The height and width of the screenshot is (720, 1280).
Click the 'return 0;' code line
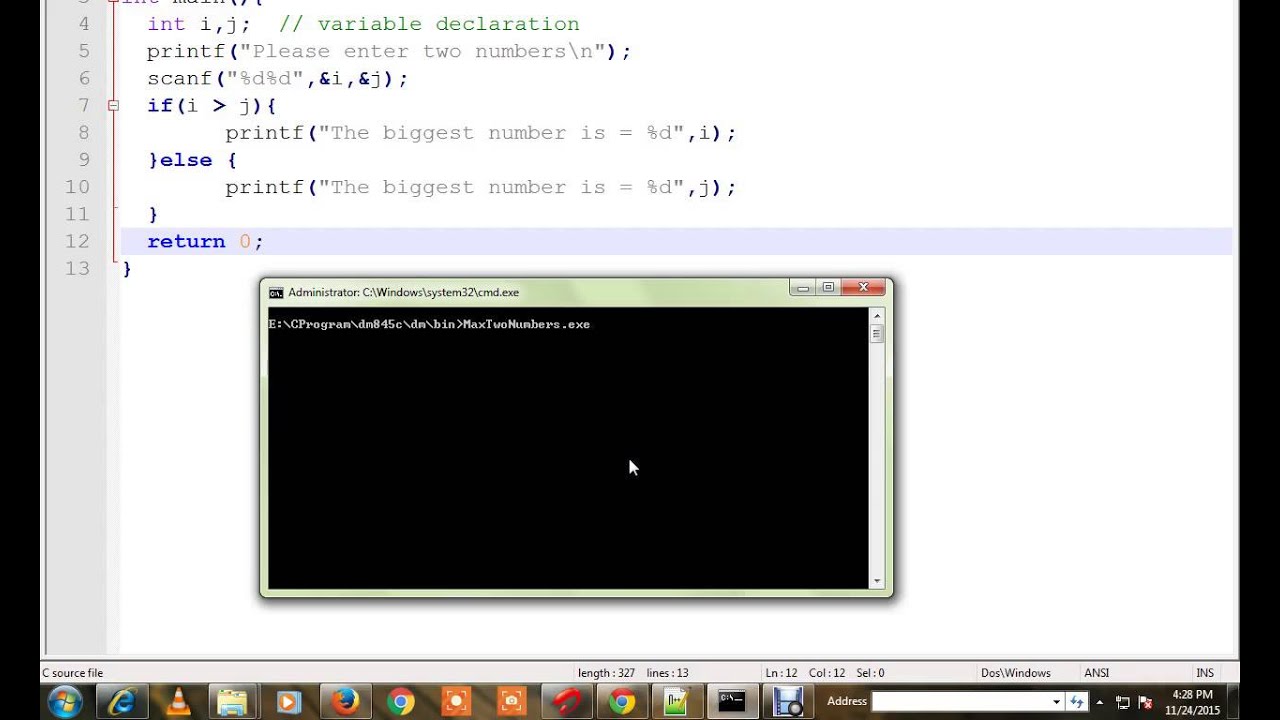click(x=205, y=241)
